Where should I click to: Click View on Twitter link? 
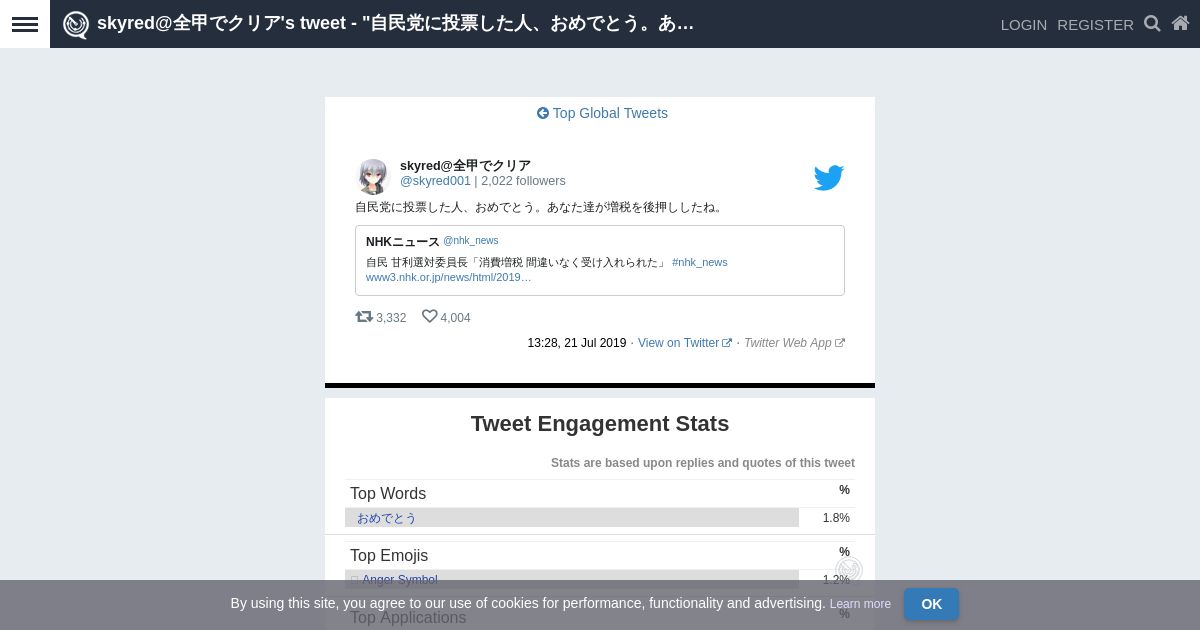click(x=685, y=343)
